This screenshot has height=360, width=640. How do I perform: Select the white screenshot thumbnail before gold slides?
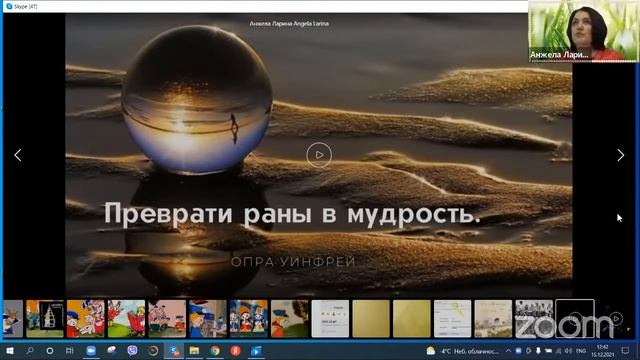coord(330,319)
